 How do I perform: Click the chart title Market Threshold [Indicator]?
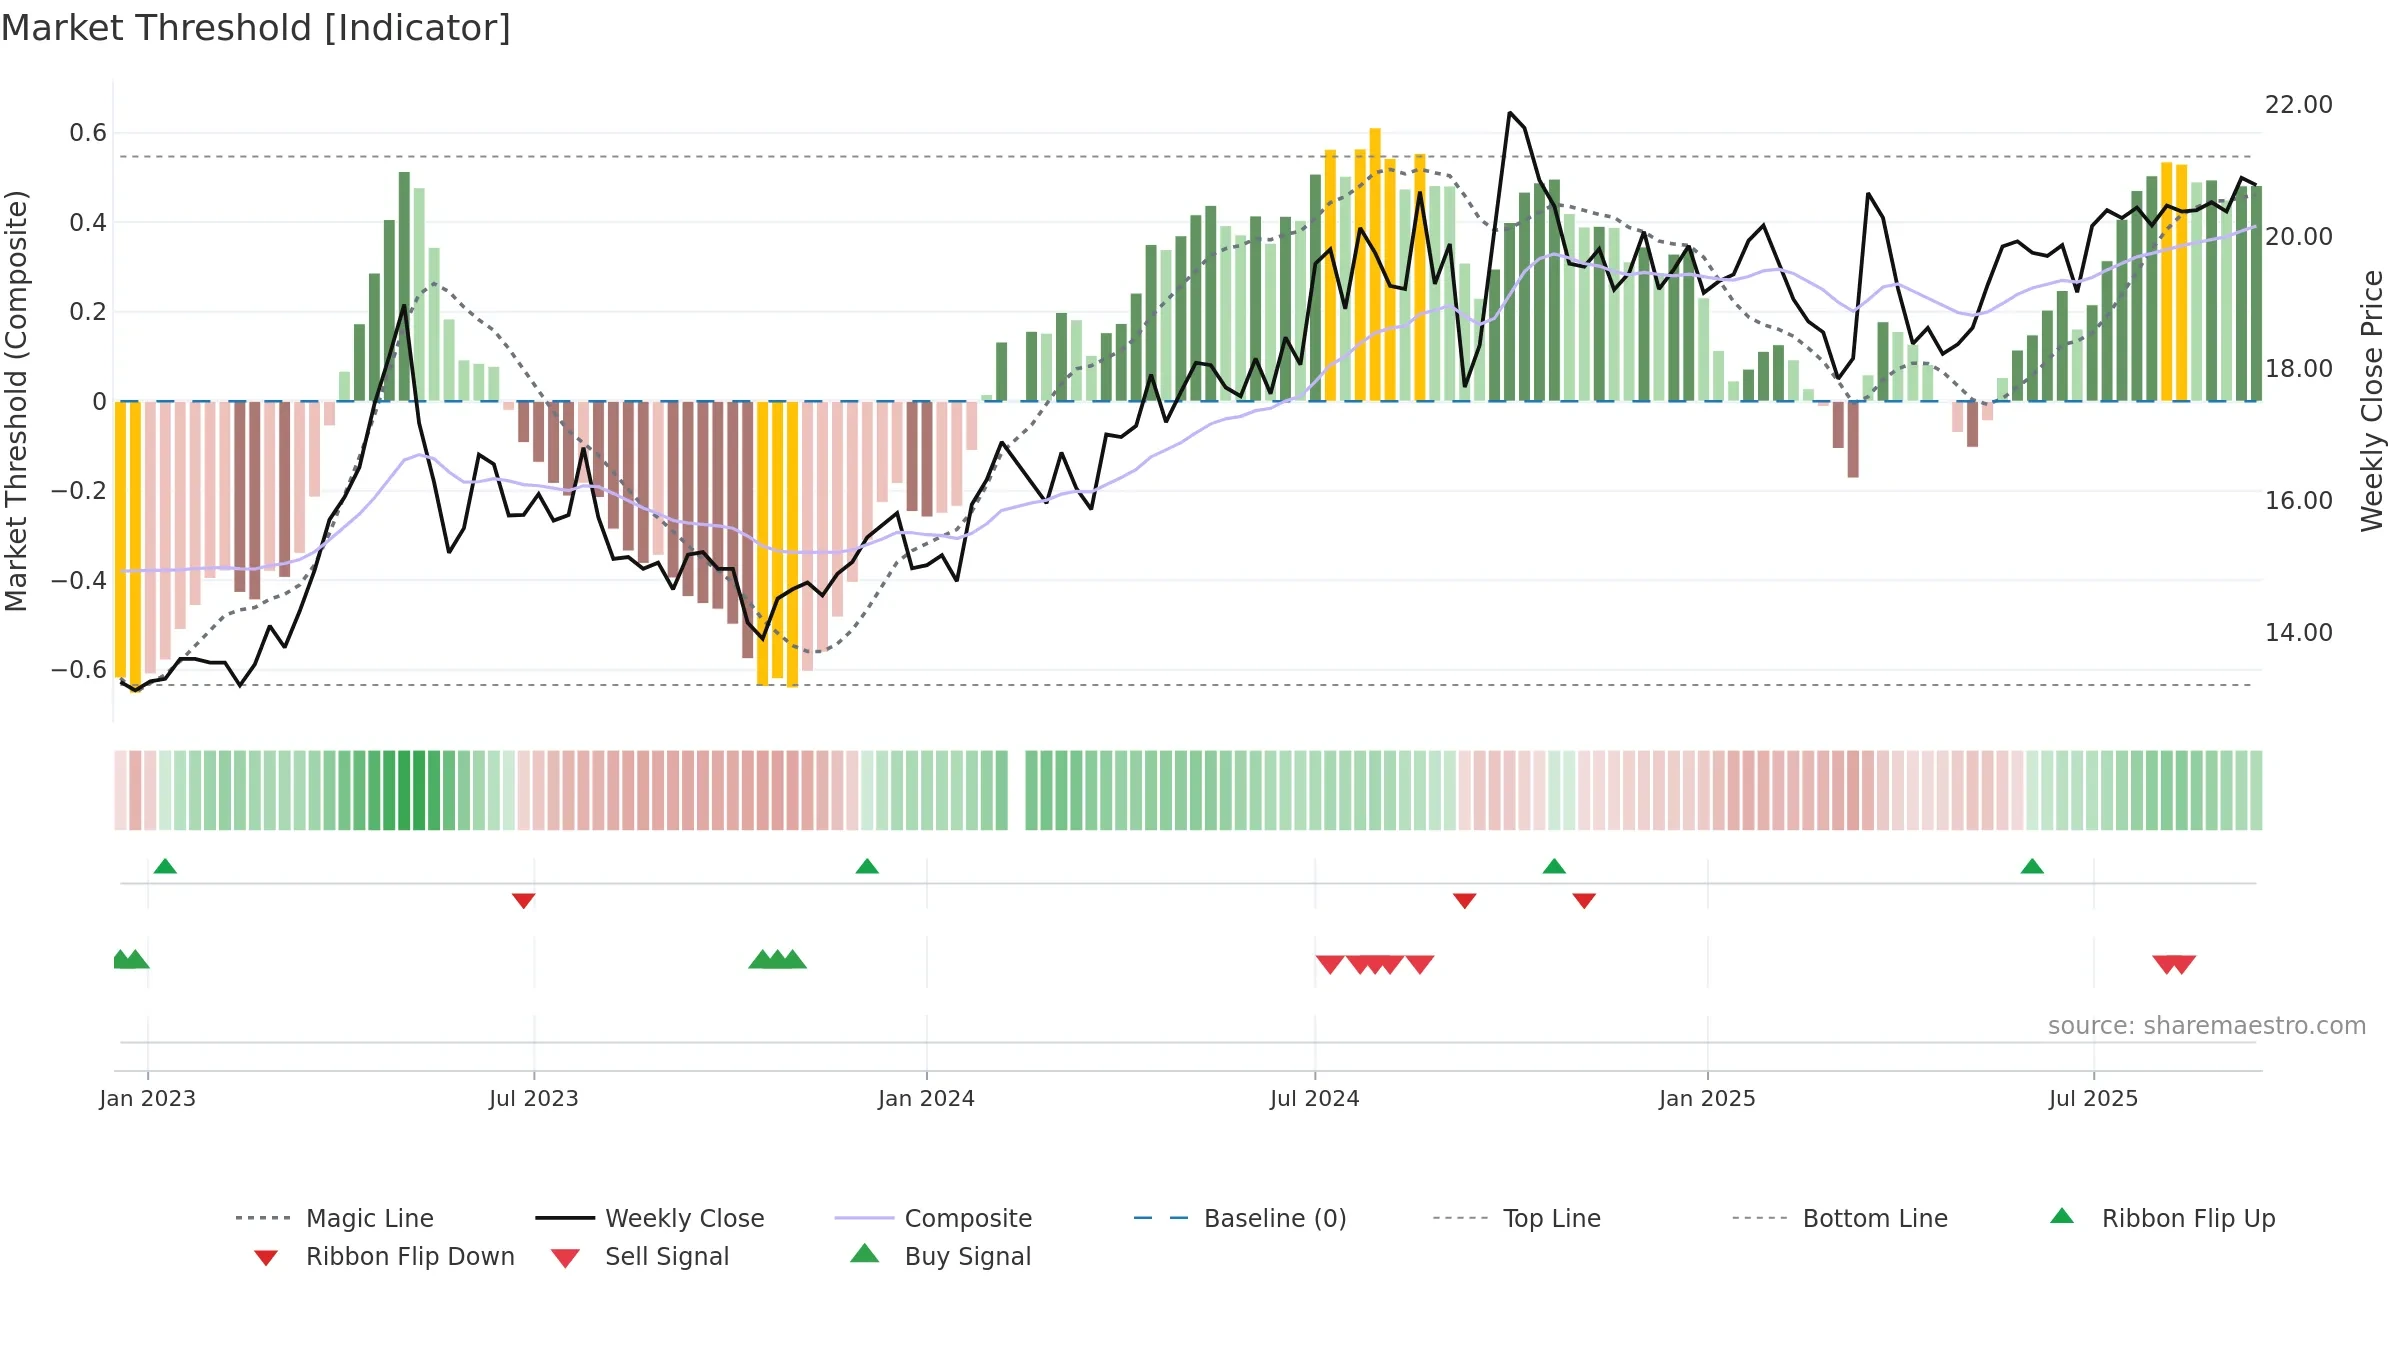click(256, 28)
